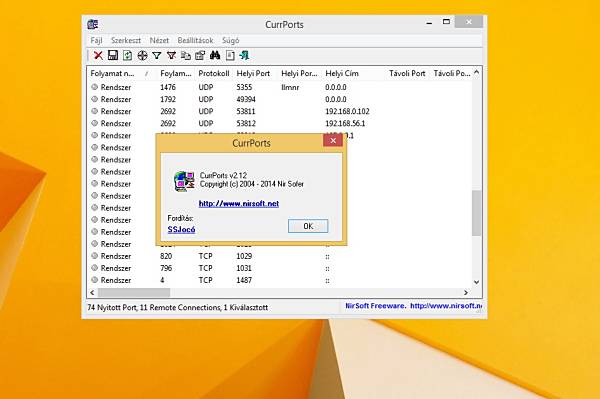Click the gray process icon in row 1476
600x399 pixels.
coord(95,87)
